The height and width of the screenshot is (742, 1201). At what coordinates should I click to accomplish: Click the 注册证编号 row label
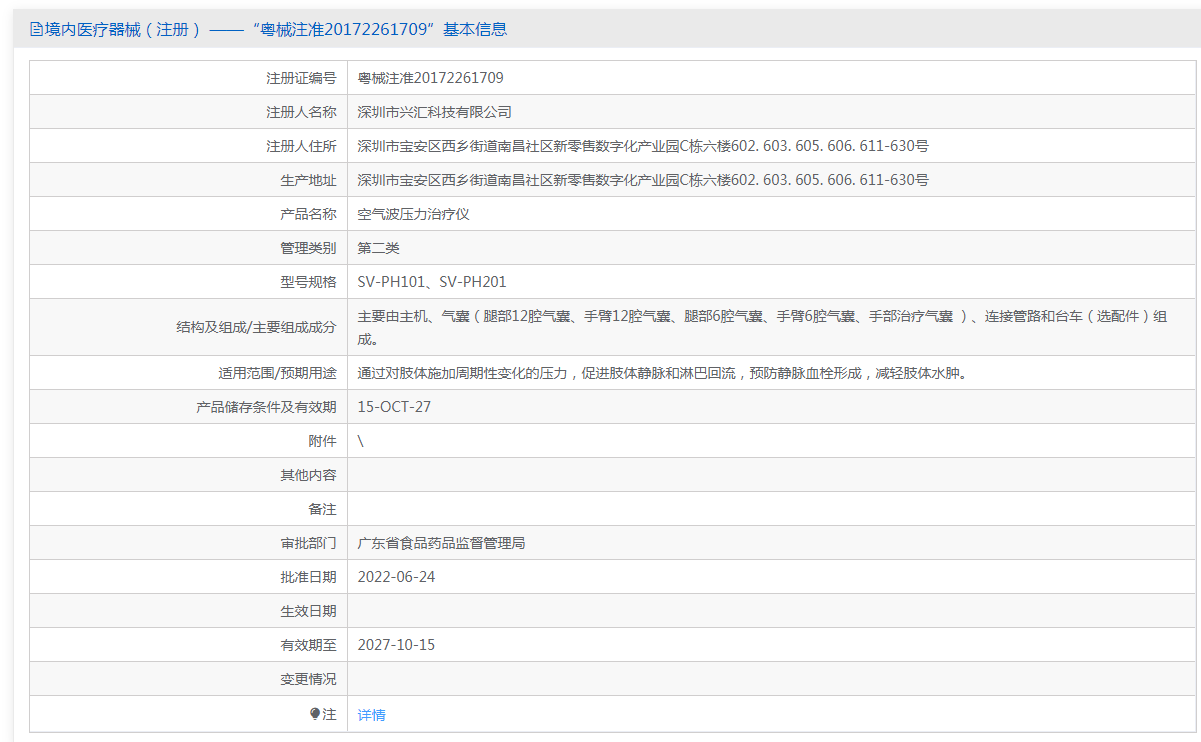(x=301, y=78)
